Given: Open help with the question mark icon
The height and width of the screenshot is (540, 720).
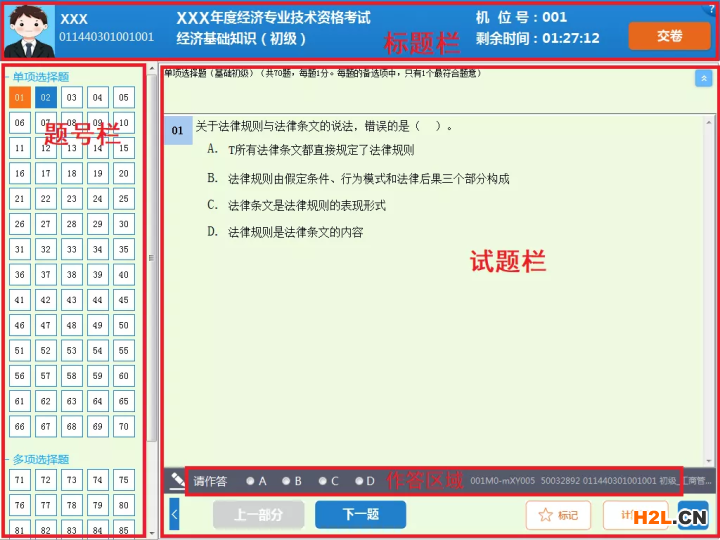Looking at the screenshot, I should coord(711,8).
